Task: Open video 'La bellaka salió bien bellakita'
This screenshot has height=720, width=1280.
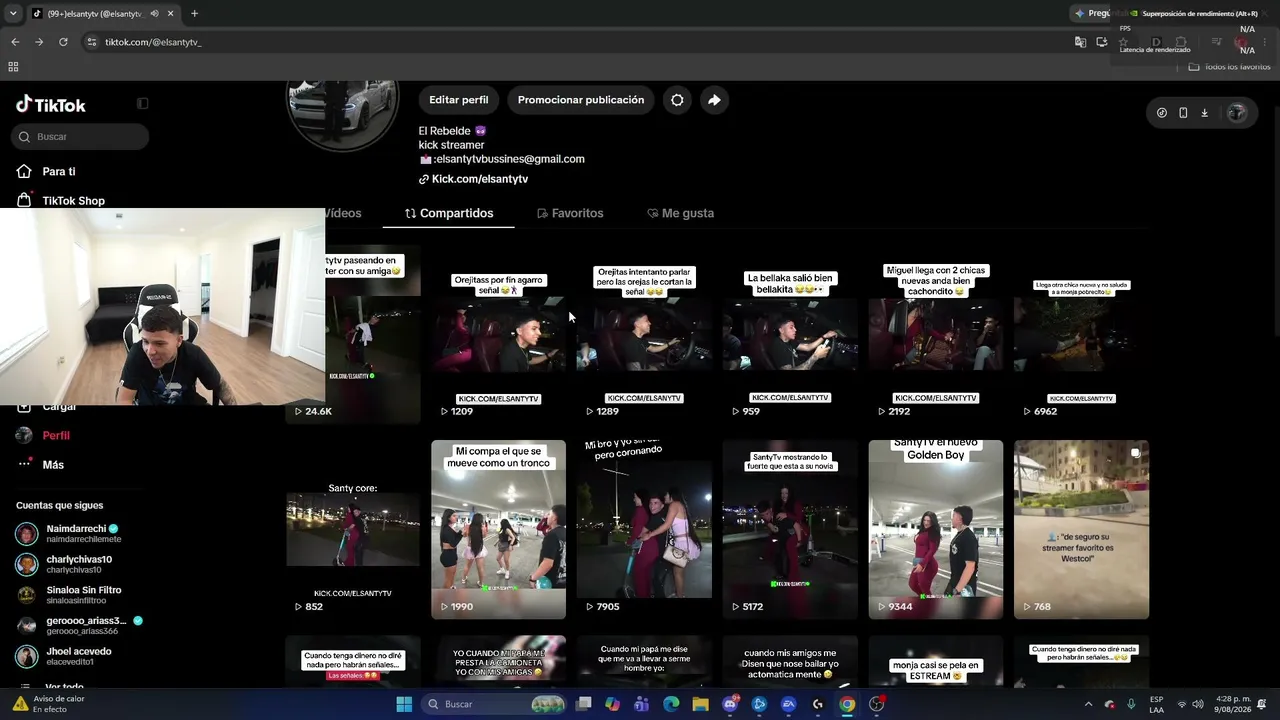Action: (790, 335)
